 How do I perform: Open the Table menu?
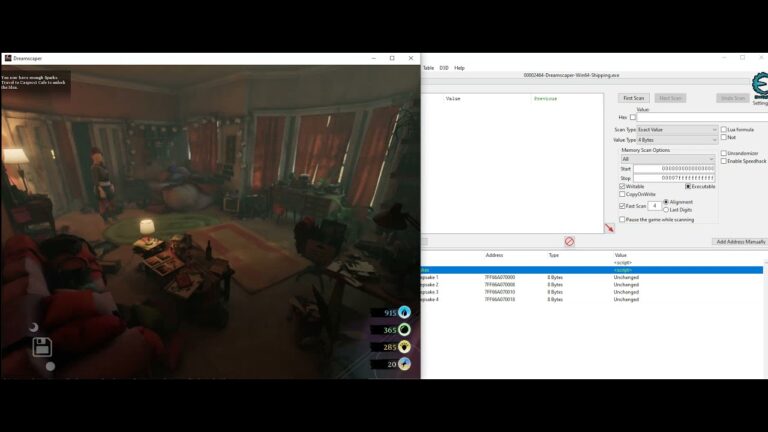tap(428, 68)
